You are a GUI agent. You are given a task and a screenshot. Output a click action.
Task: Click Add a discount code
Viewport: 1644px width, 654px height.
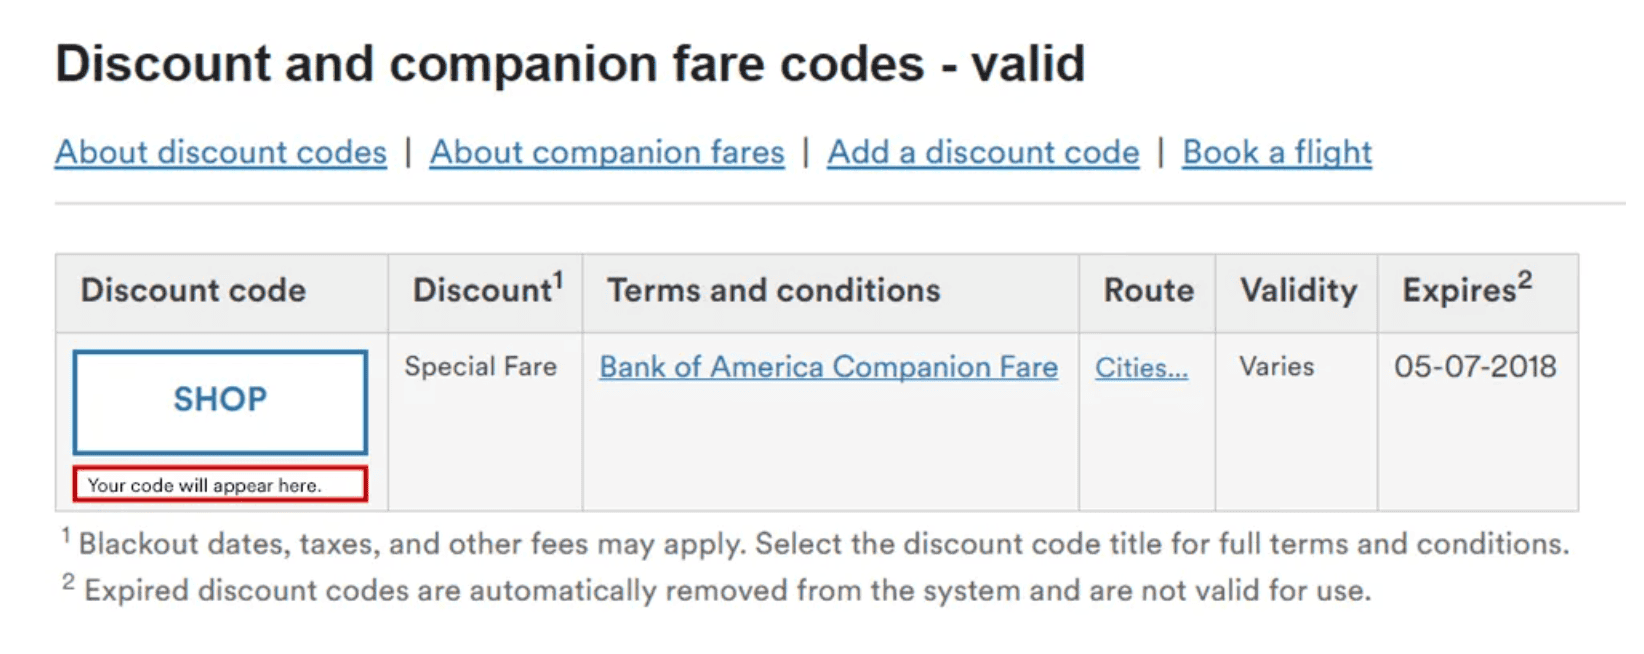(982, 152)
